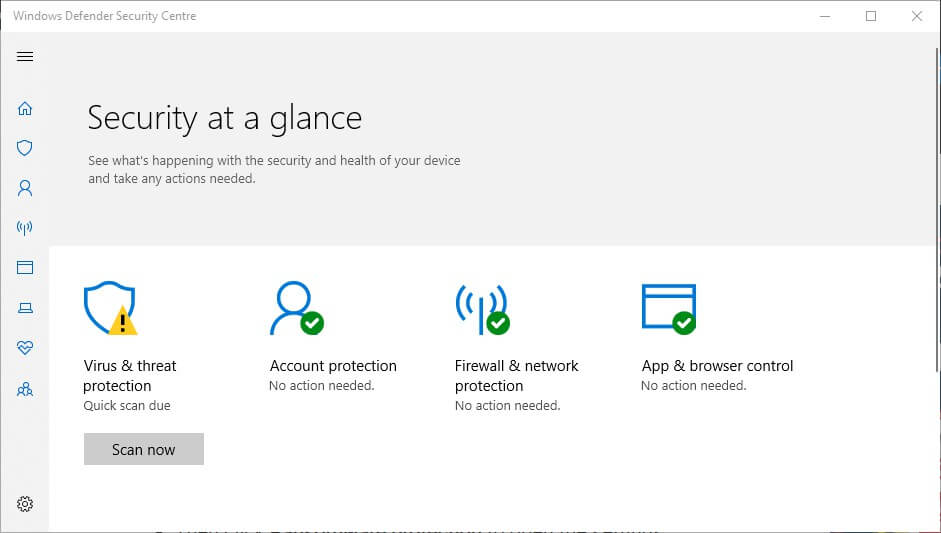Viewport: 941px width, 533px height.
Task: Open Family options sidebar people icon
Action: click(x=25, y=390)
